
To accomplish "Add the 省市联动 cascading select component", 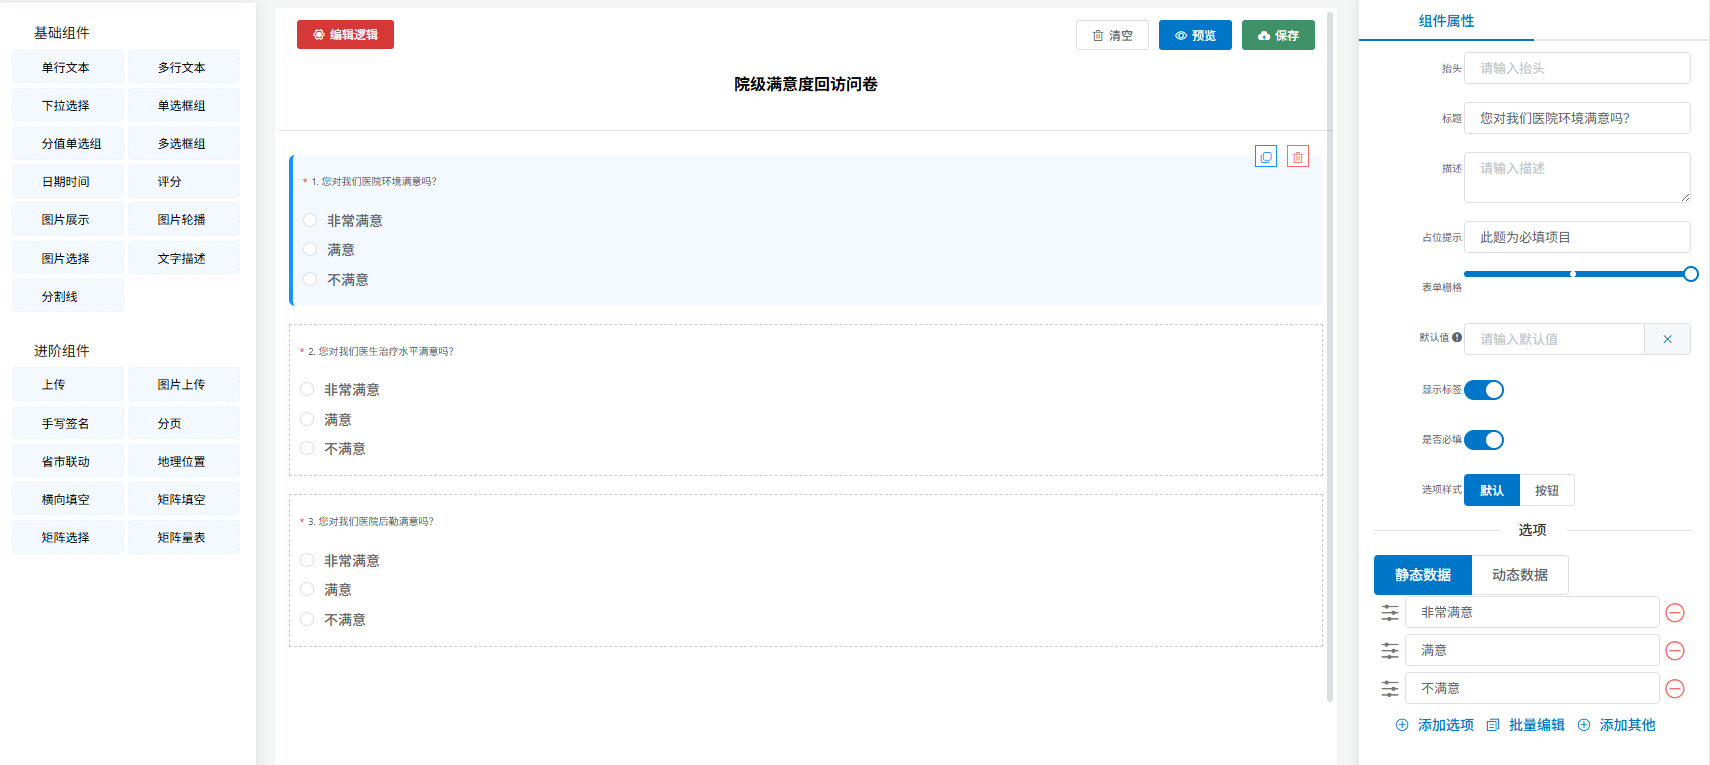I will tap(67, 462).
